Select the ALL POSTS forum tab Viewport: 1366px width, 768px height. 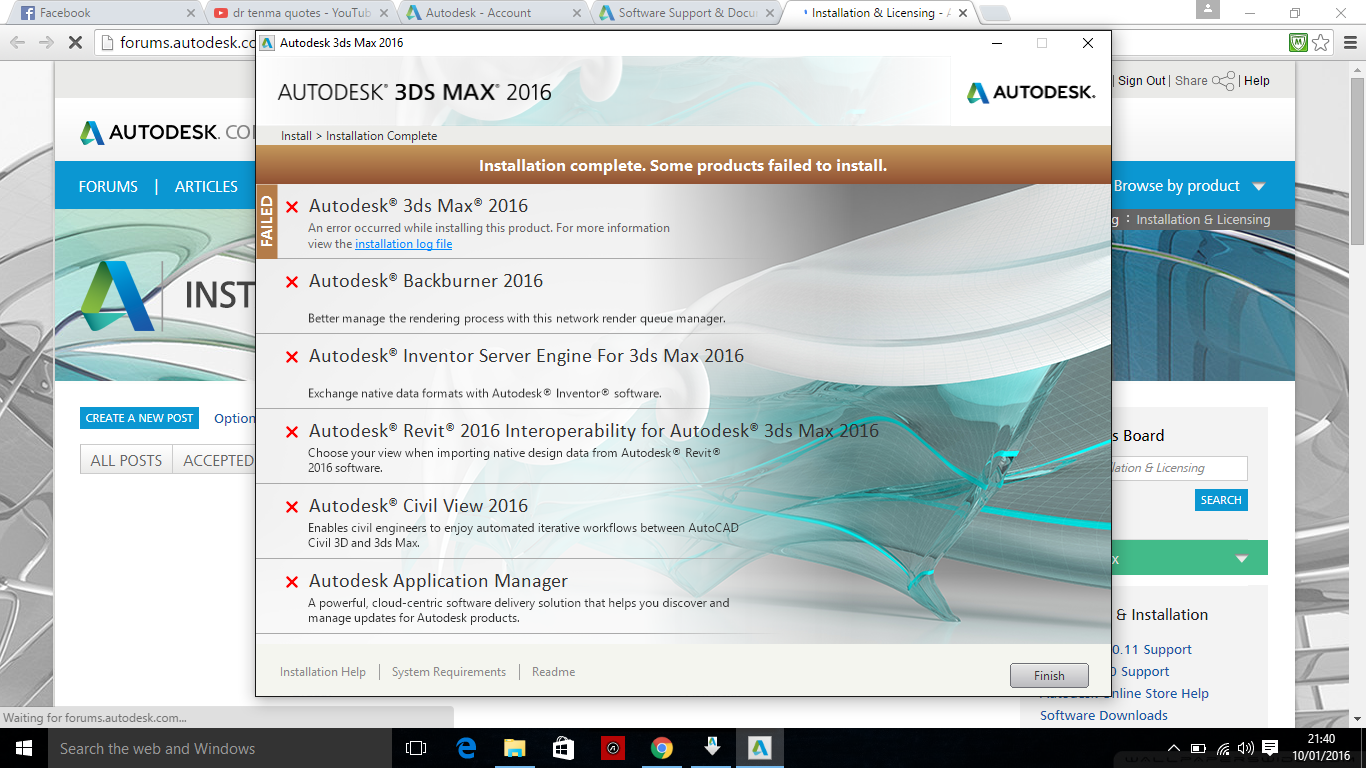126,460
